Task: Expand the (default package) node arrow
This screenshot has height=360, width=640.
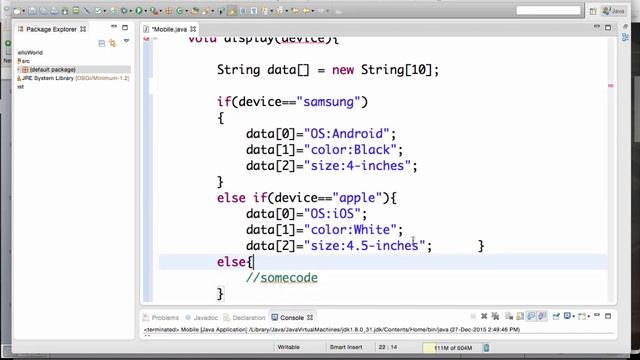Action: [18, 70]
